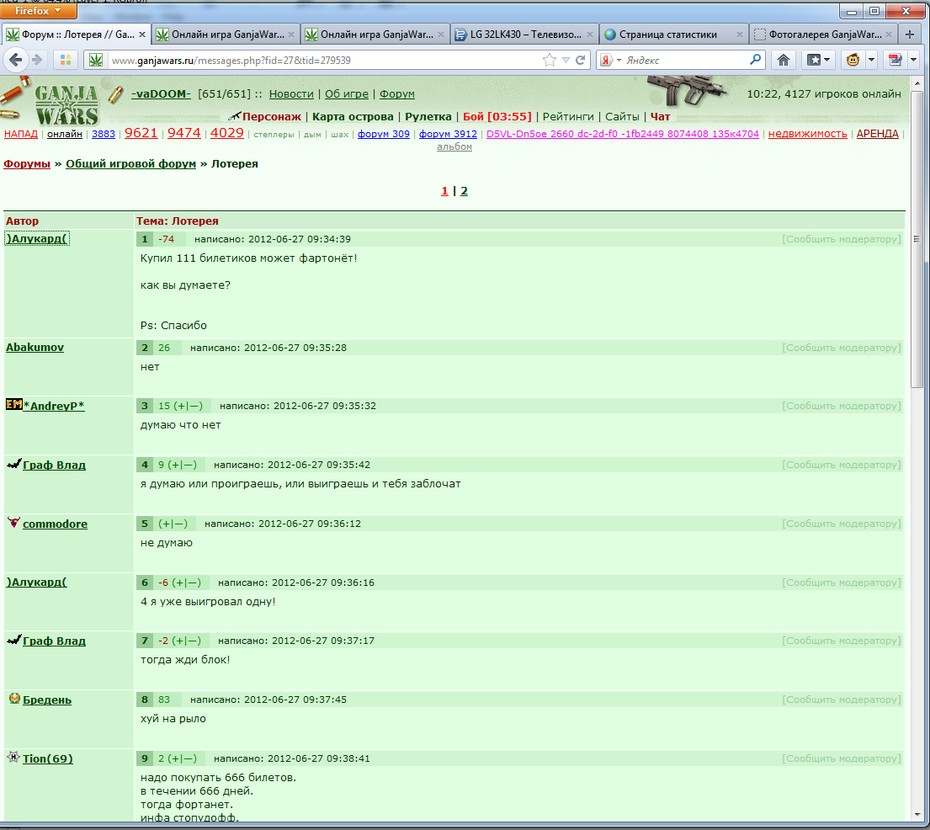
Task: Open Рулетка in game menu
Action: pos(428,117)
